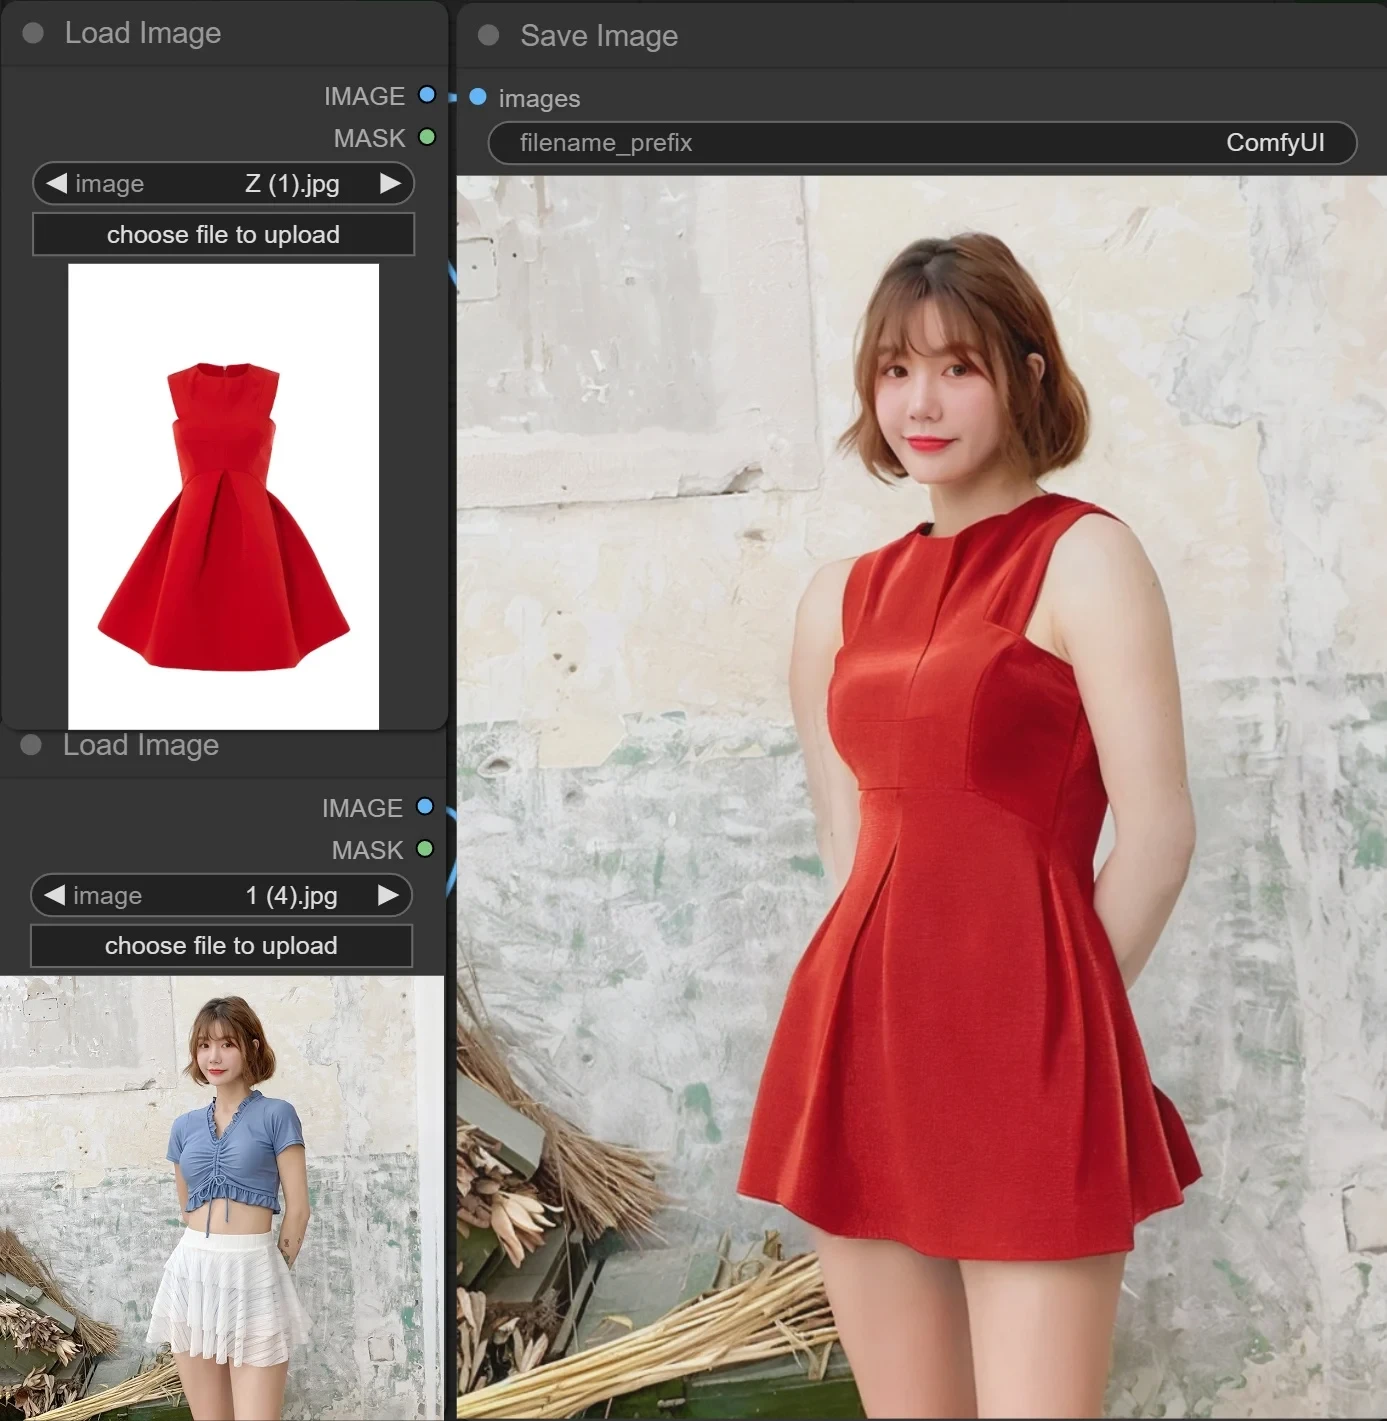Viewport: 1387px width, 1421px height.
Task: Open the image file list showing Z (1).jpg
Action: click(x=223, y=183)
